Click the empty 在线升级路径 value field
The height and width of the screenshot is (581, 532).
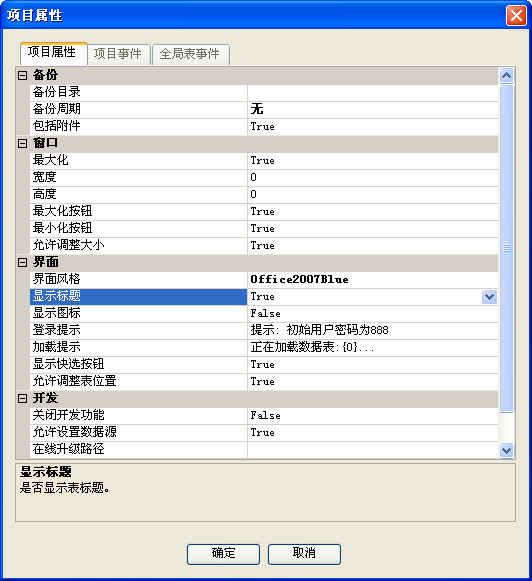tap(373, 450)
